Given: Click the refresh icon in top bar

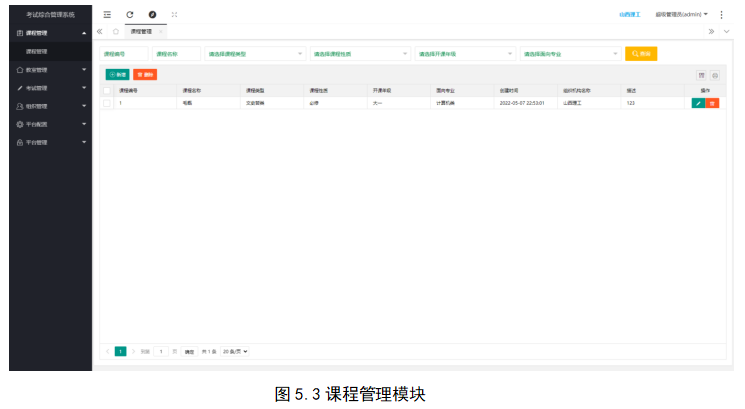Looking at the screenshot, I should click(130, 15).
